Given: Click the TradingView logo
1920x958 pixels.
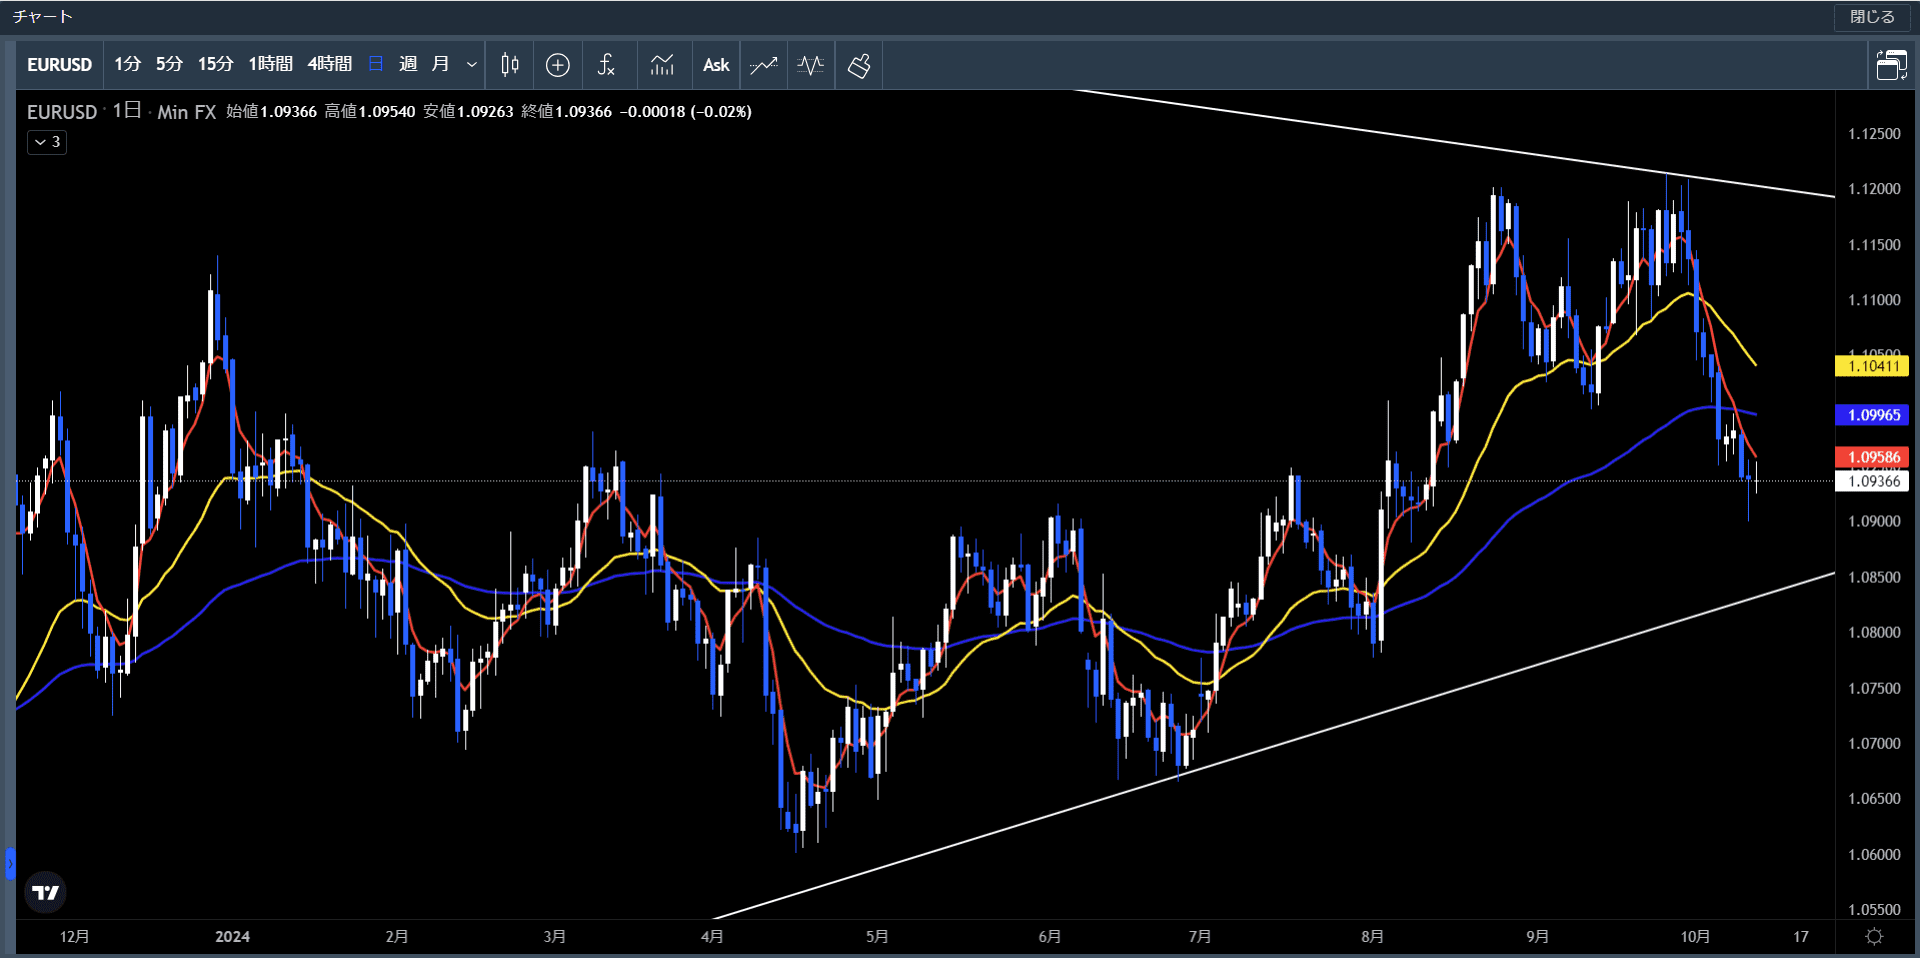Looking at the screenshot, I should pos(45,892).
